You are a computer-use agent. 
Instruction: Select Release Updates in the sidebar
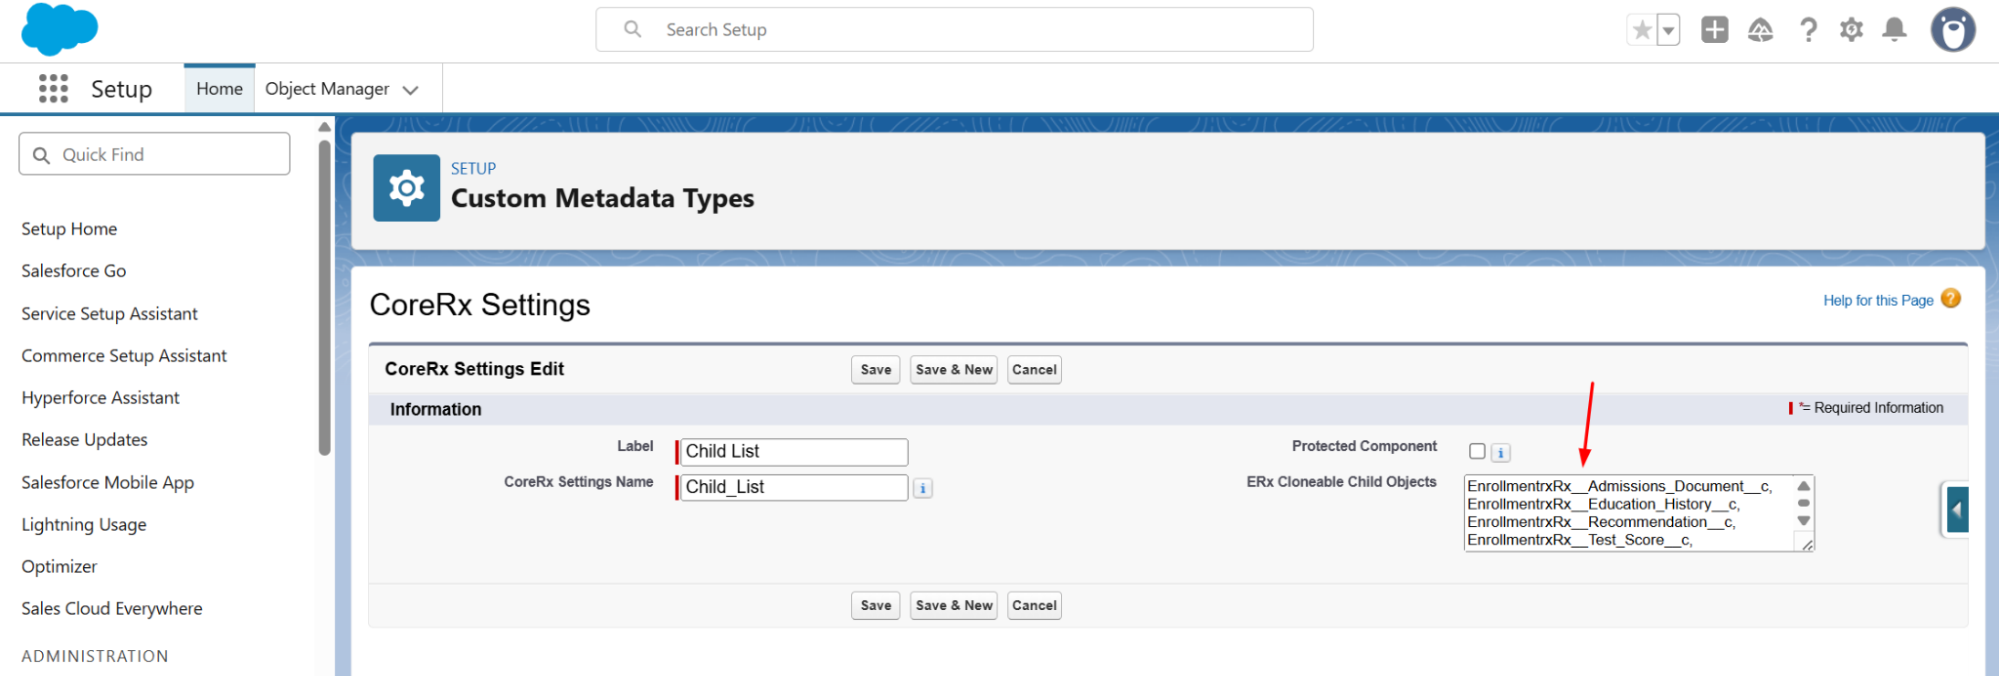pos(85,440)
